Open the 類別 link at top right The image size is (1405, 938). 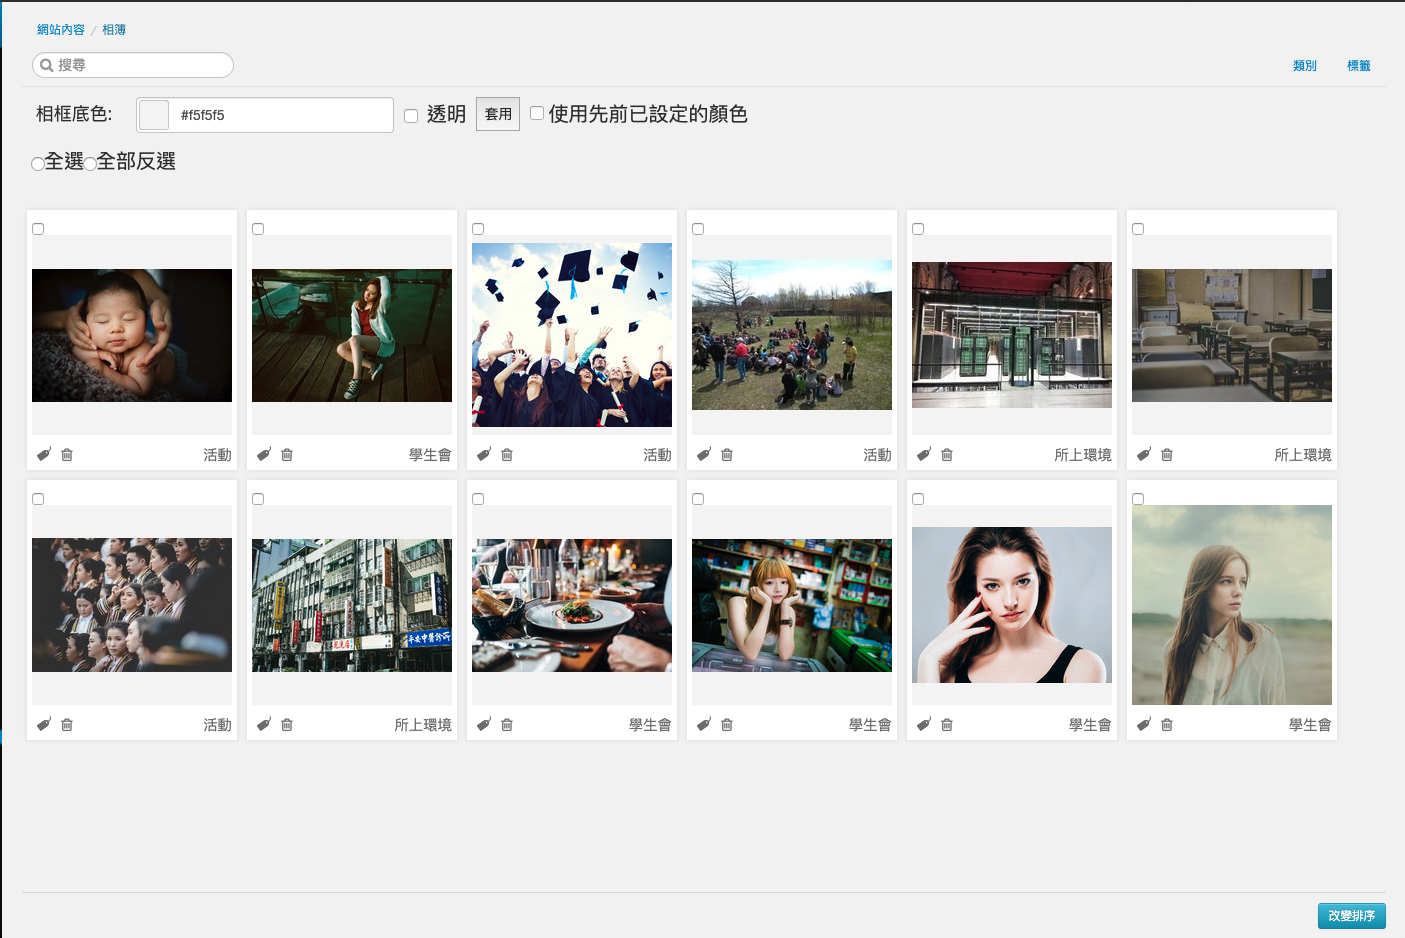point(1304,66)
